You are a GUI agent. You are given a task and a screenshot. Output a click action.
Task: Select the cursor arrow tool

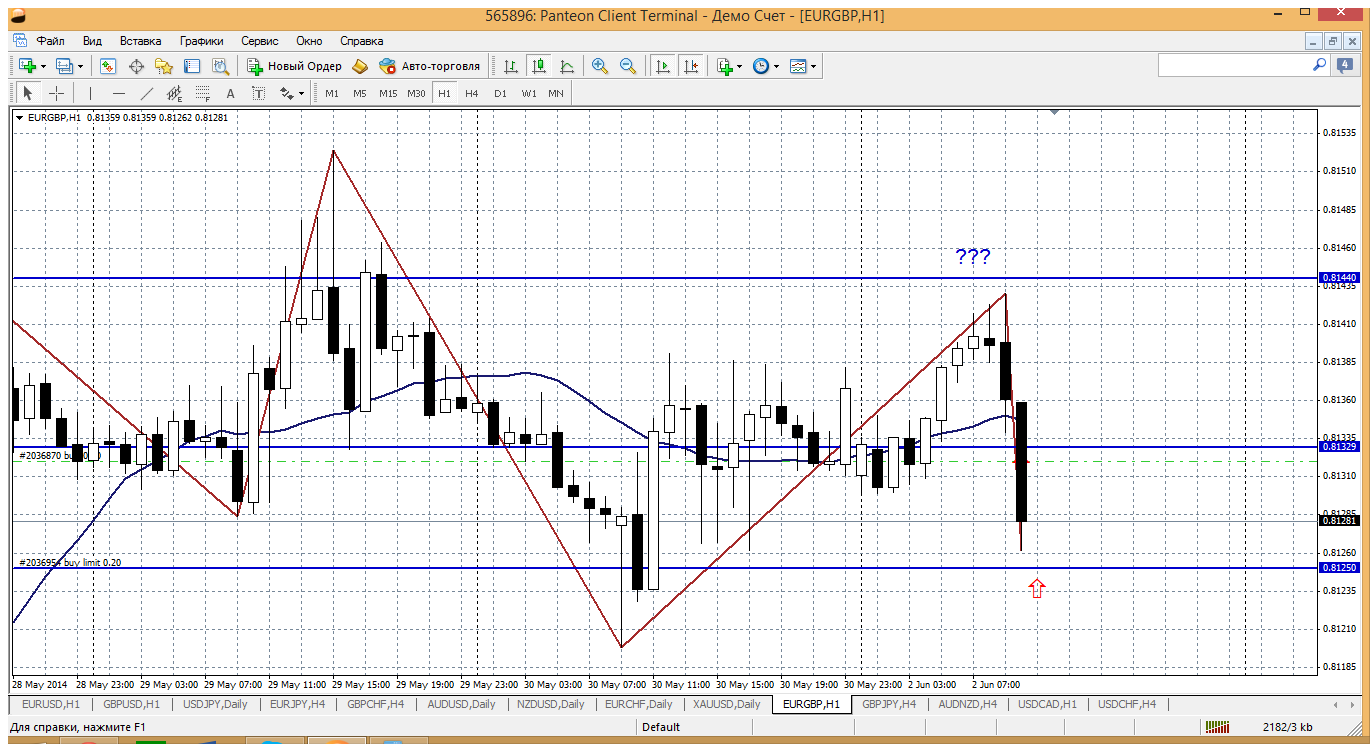click(x=28, y=93)
